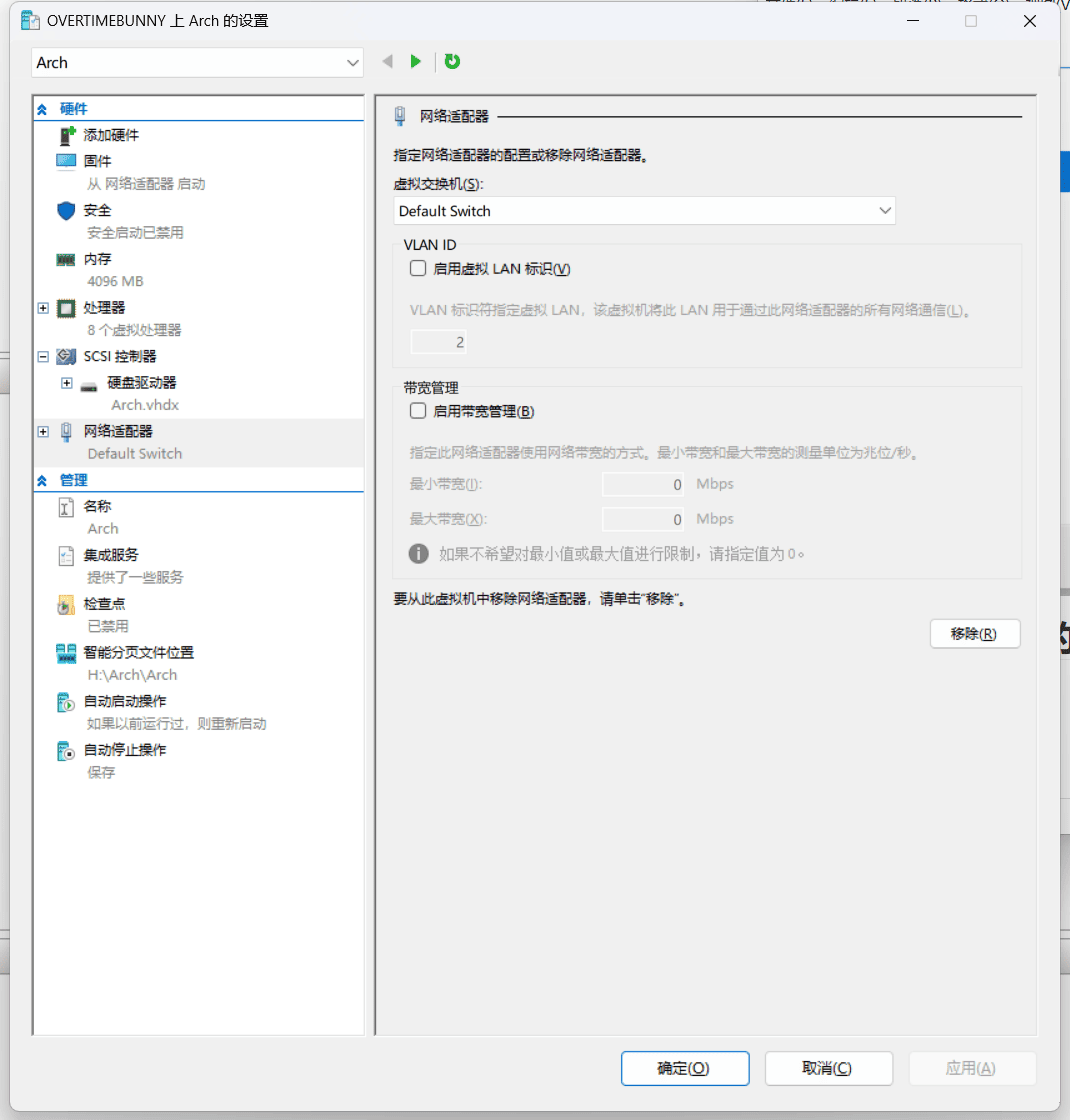Viewport: 1070px width, 1120px height.
Task: Select the Security (安全) shield icon
Action: click(66, 210)
